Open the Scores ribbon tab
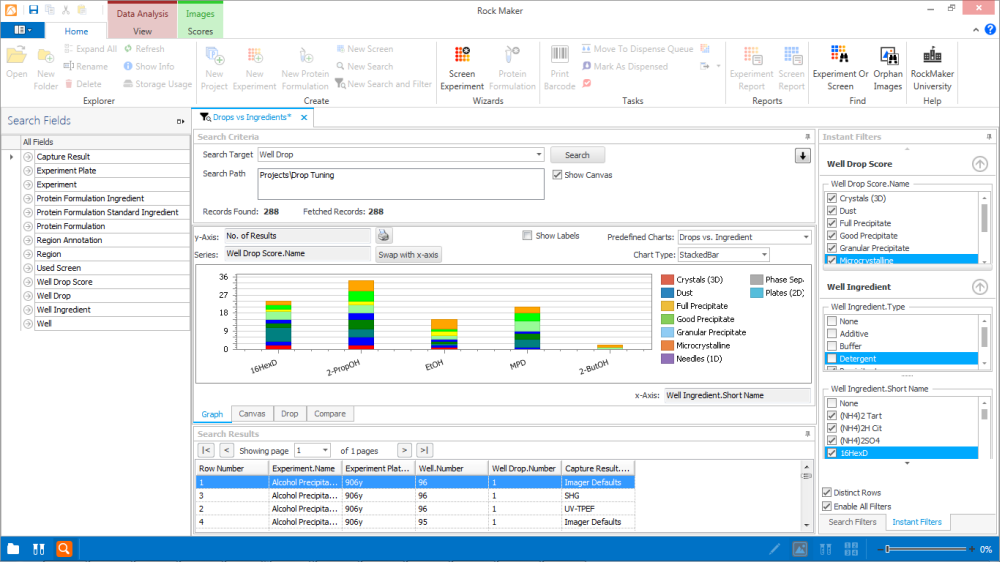1000x562 pixels. [200, 31]
